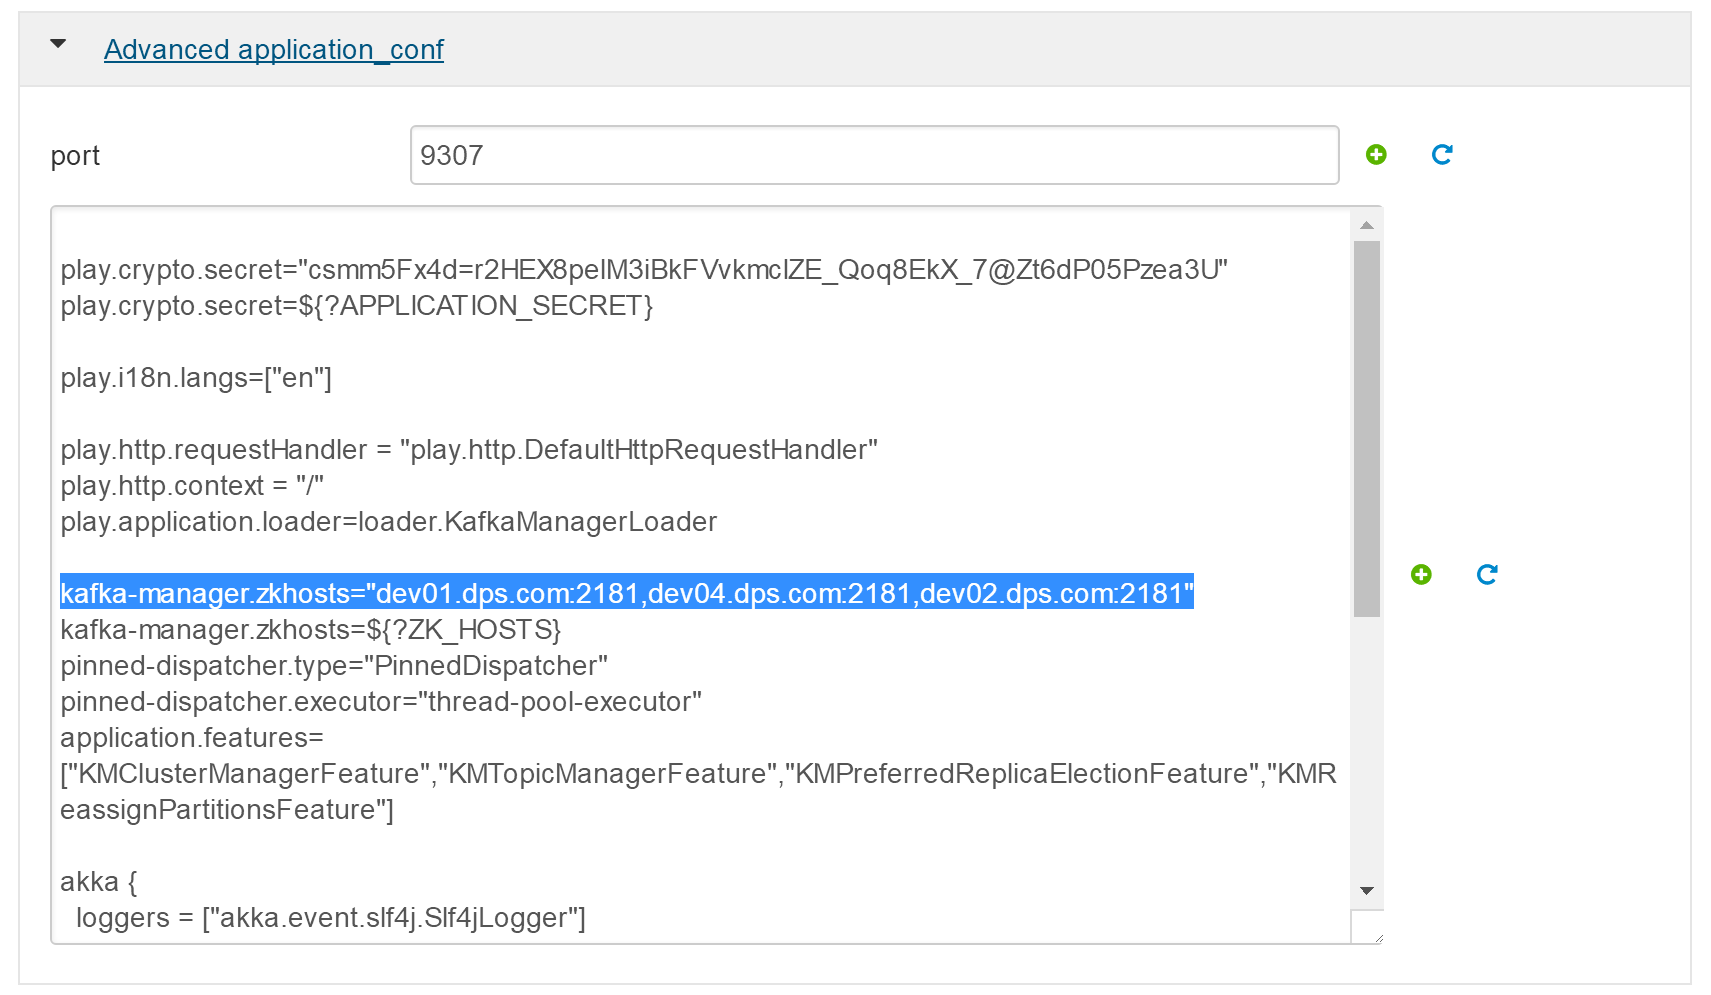Collapse the Advanced application_conf section arrow
The image size is (1711, 995).
[x=58, y=44]
